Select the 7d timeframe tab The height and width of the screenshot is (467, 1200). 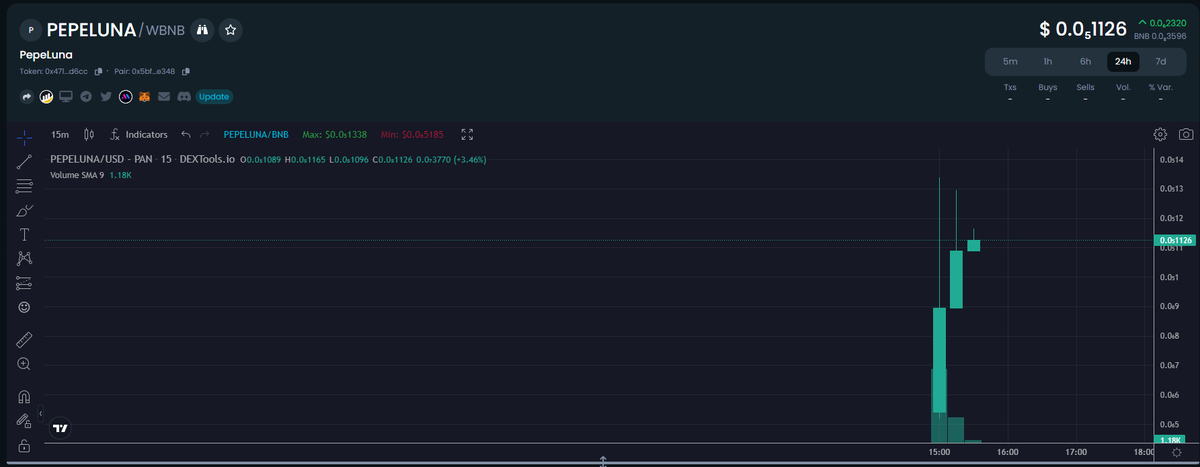(x=1160, y=61)
